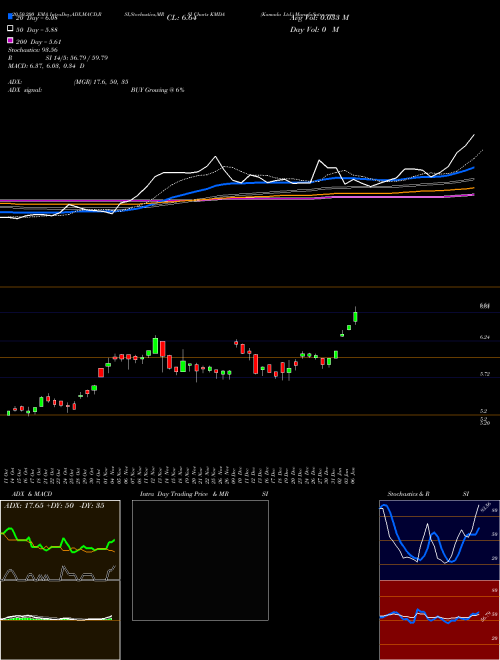The image size is (500, 660).
Task: Click the 6.24 price axis label
Action: (484, 337)
